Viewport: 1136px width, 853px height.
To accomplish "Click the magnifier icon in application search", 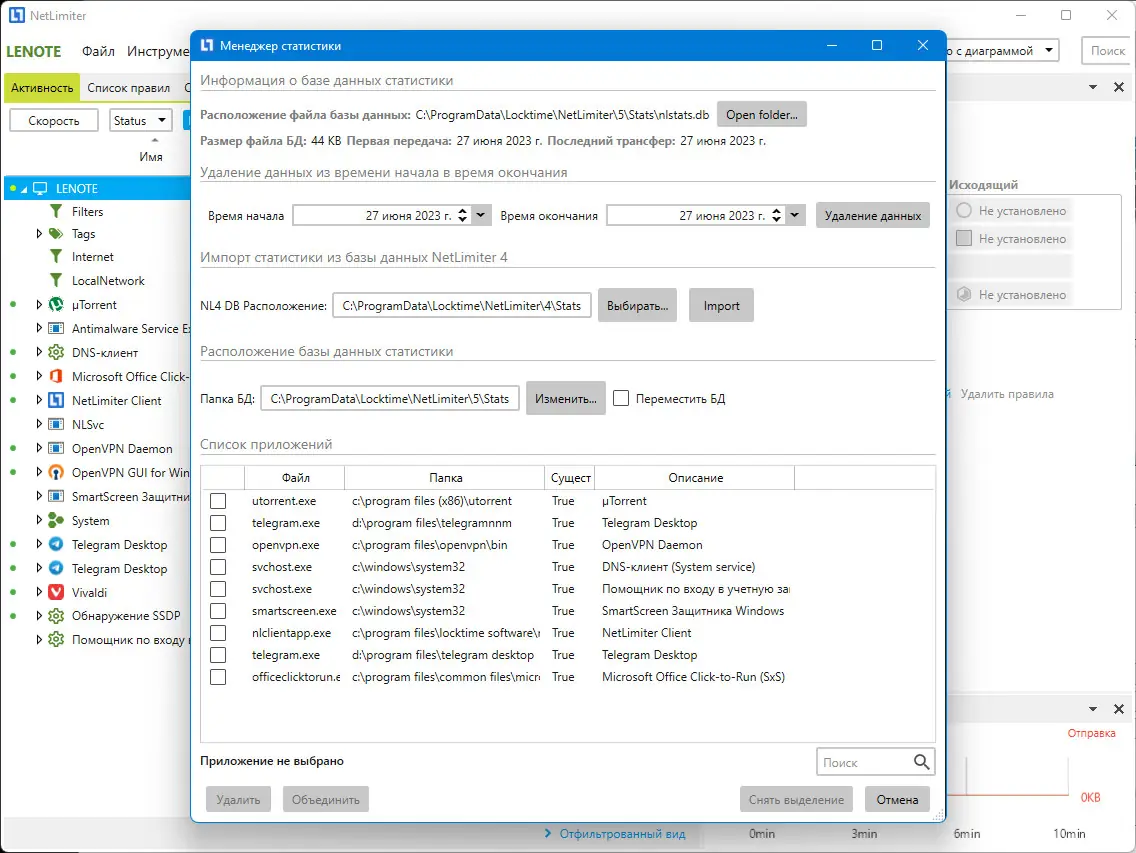I will pyautogui.click(x=921, y=762).
